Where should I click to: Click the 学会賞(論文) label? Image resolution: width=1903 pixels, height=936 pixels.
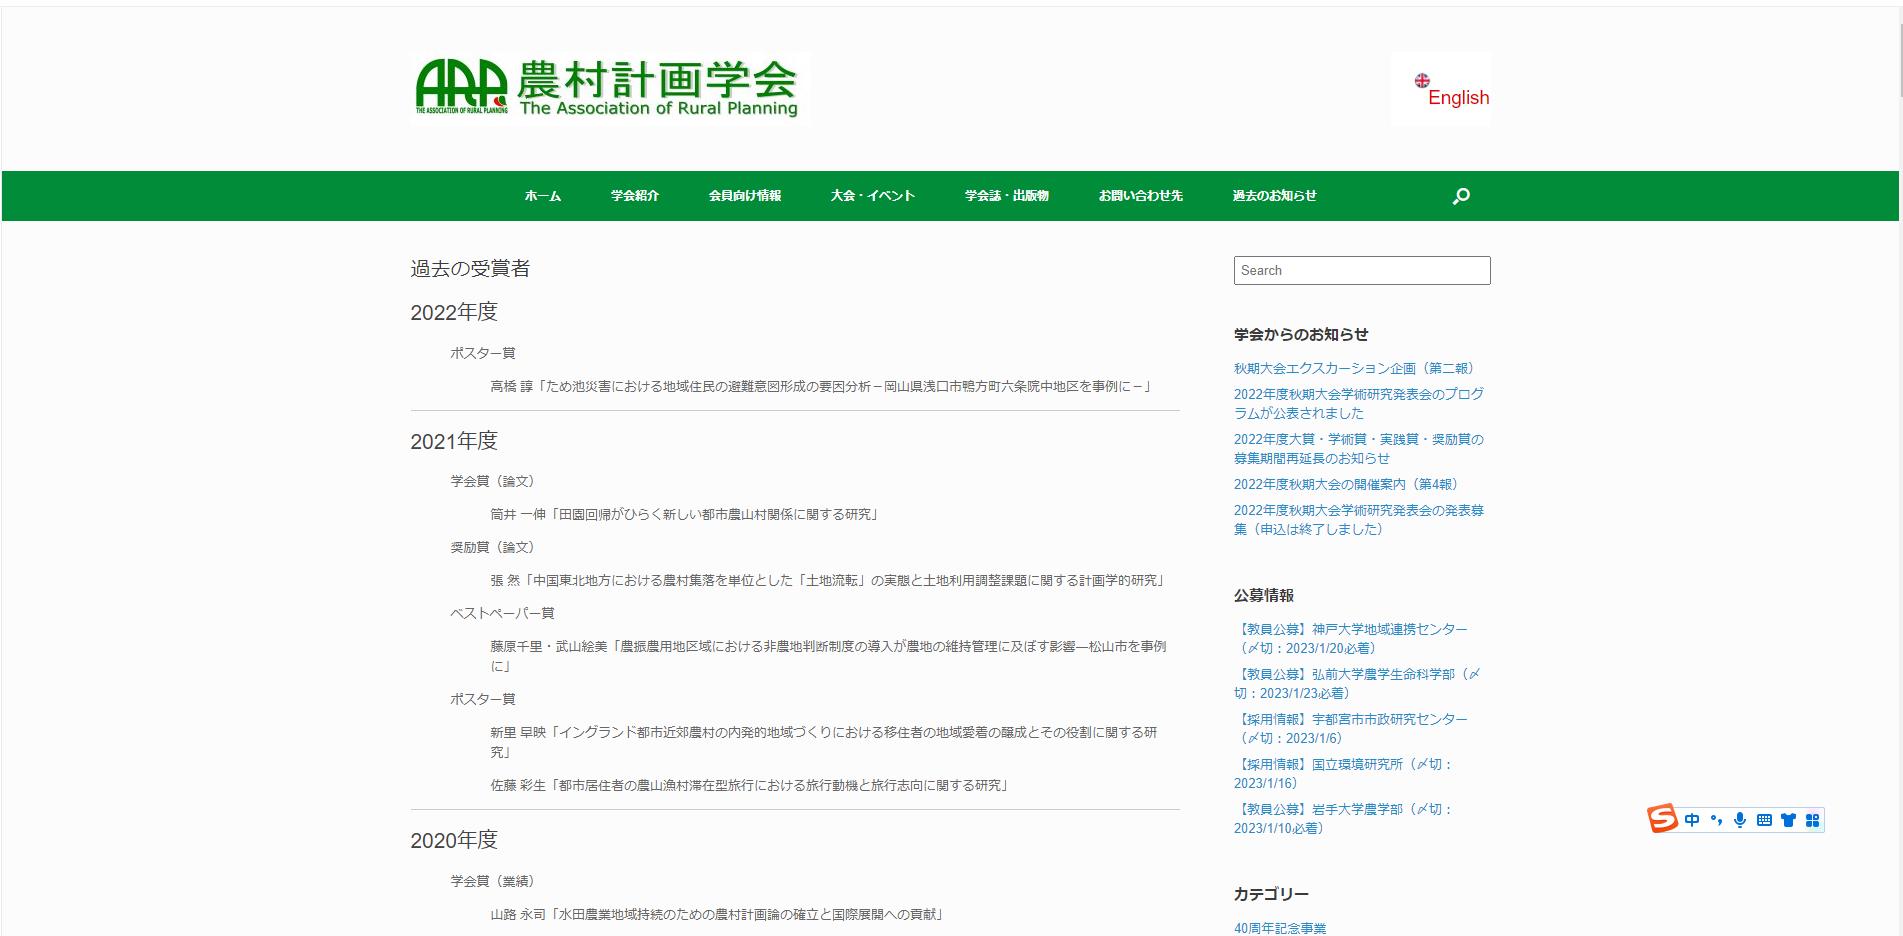tap(495, 481)
